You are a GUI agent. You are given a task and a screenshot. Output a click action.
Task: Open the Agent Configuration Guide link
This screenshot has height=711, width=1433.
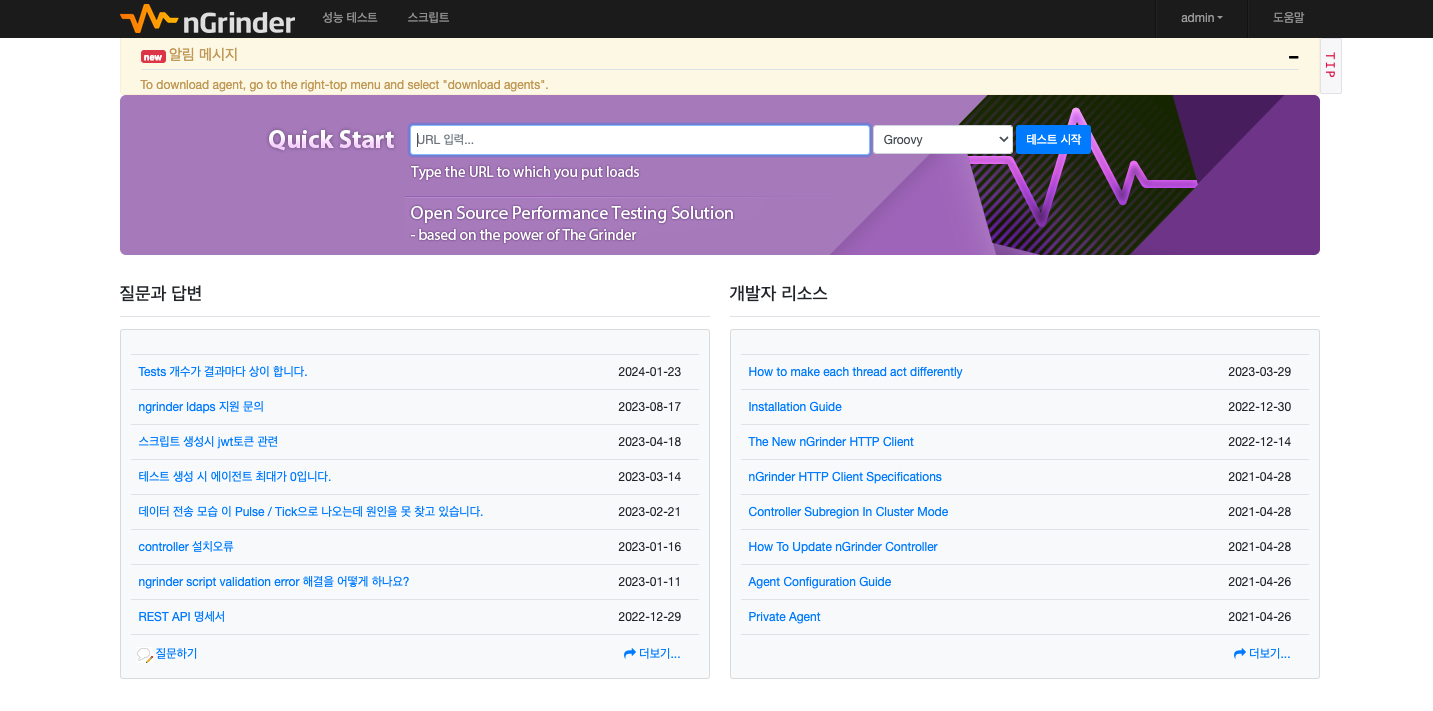click(820, 582)
